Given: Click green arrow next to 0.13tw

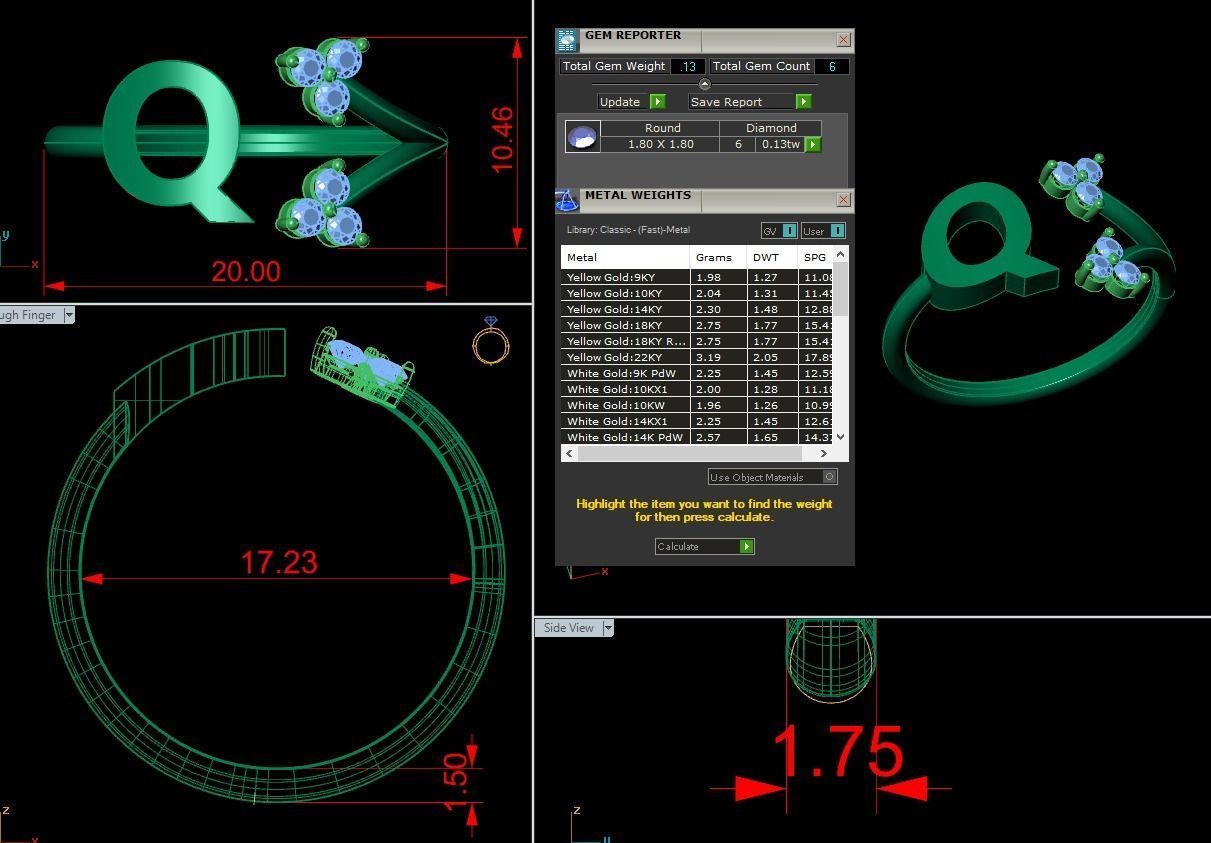Looking at the screenshot, I should (x=813, y=145).
